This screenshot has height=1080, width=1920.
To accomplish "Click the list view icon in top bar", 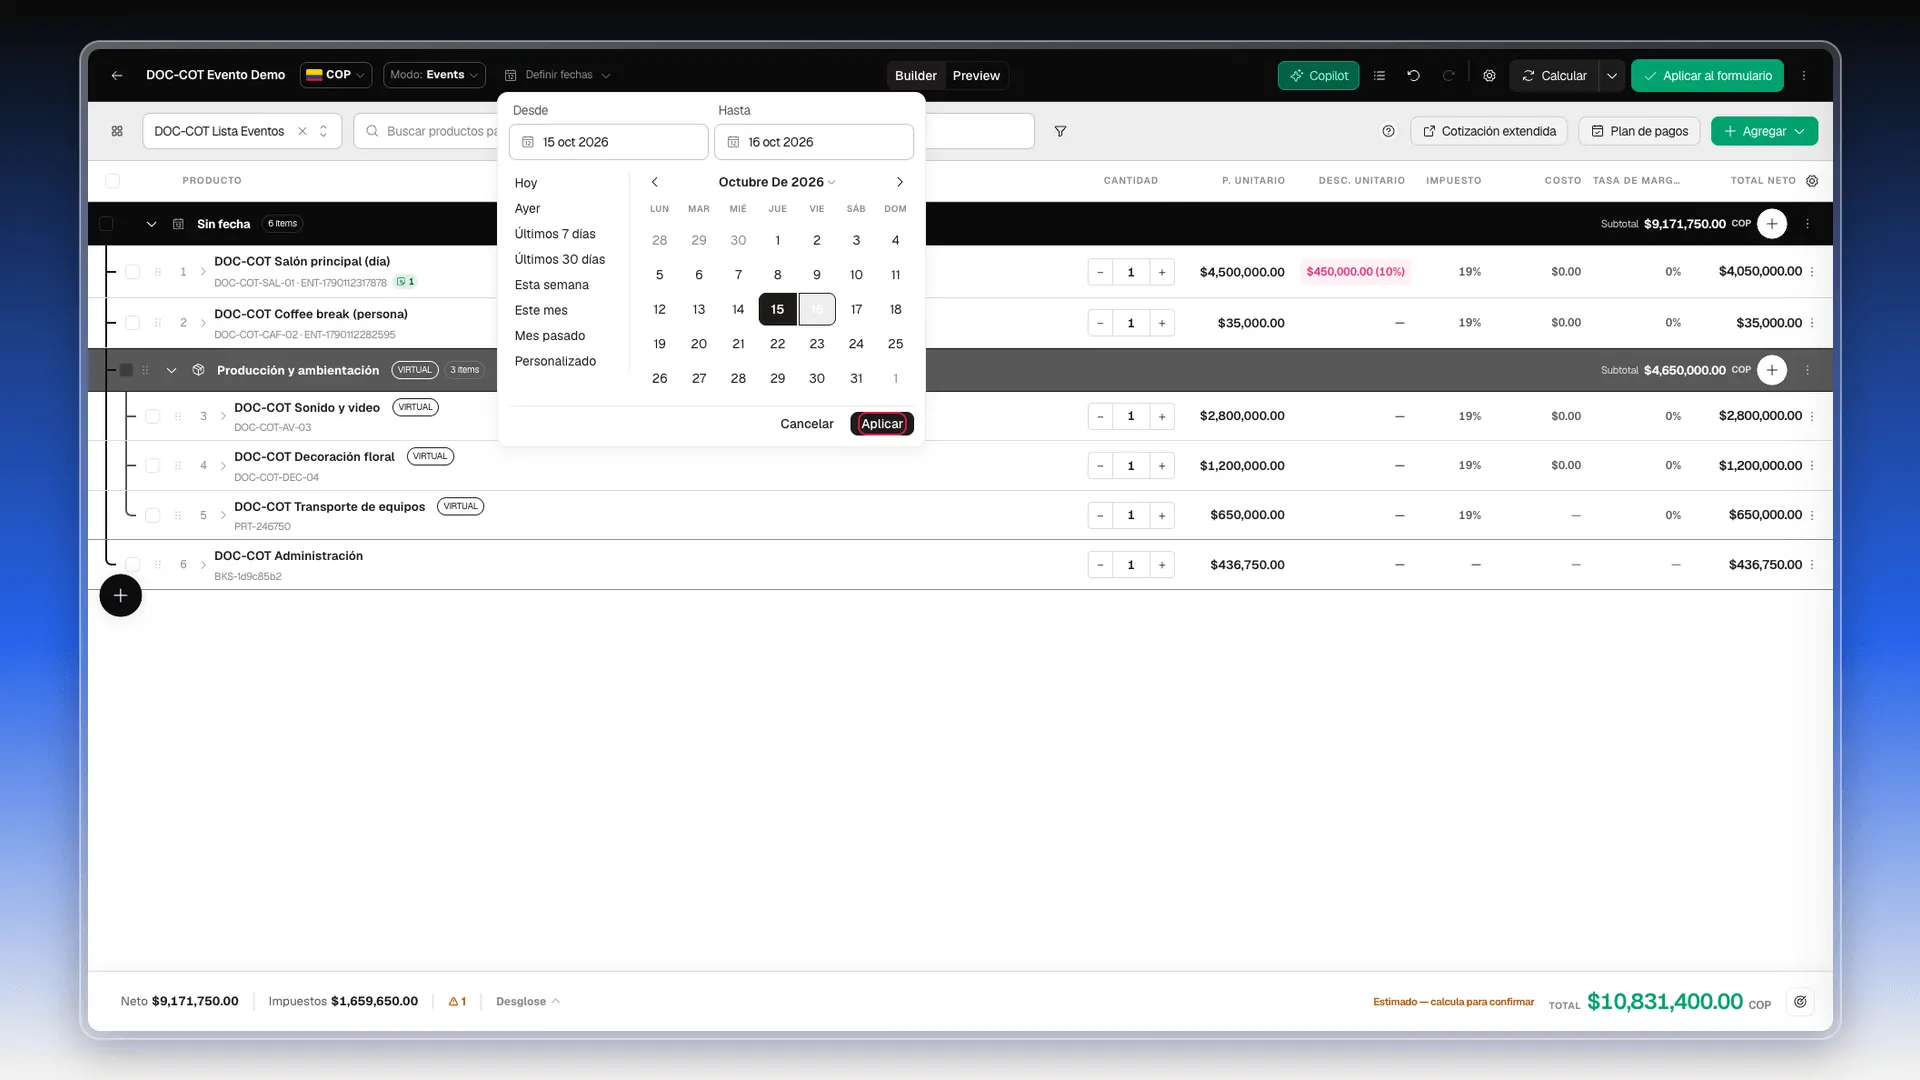I will tap(1379, 75).
